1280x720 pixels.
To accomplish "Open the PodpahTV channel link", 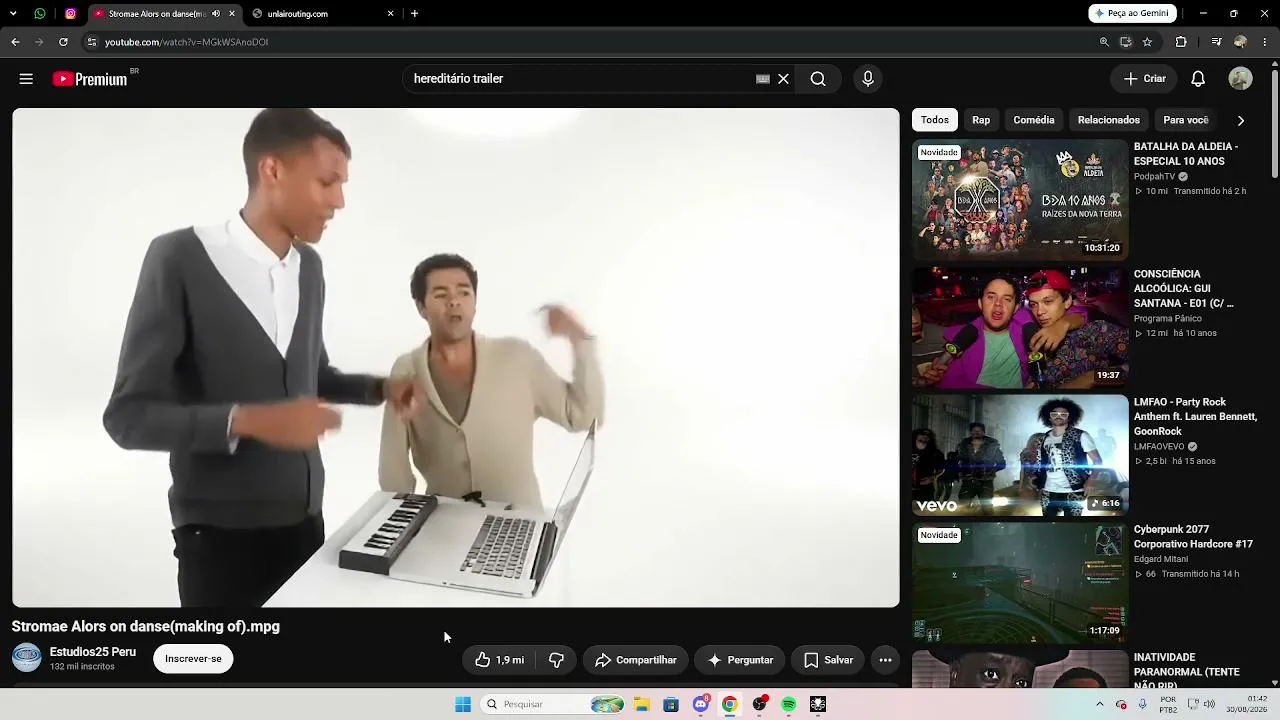I will click(x=1155, y=177).
